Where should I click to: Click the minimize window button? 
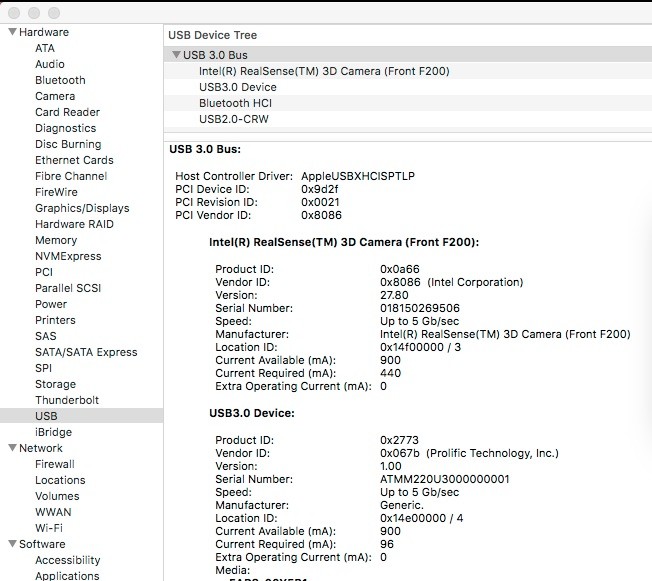(34, 13)
